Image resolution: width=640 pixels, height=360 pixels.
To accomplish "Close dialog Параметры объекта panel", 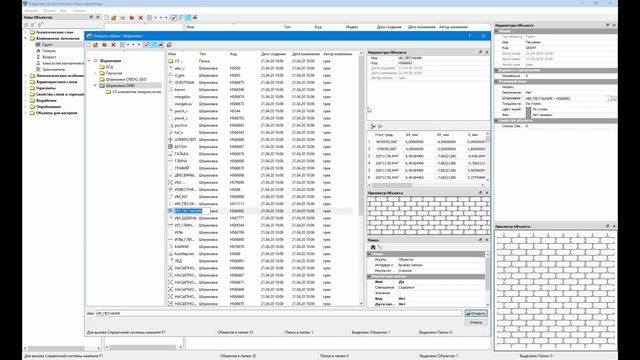I will (487, 52).
